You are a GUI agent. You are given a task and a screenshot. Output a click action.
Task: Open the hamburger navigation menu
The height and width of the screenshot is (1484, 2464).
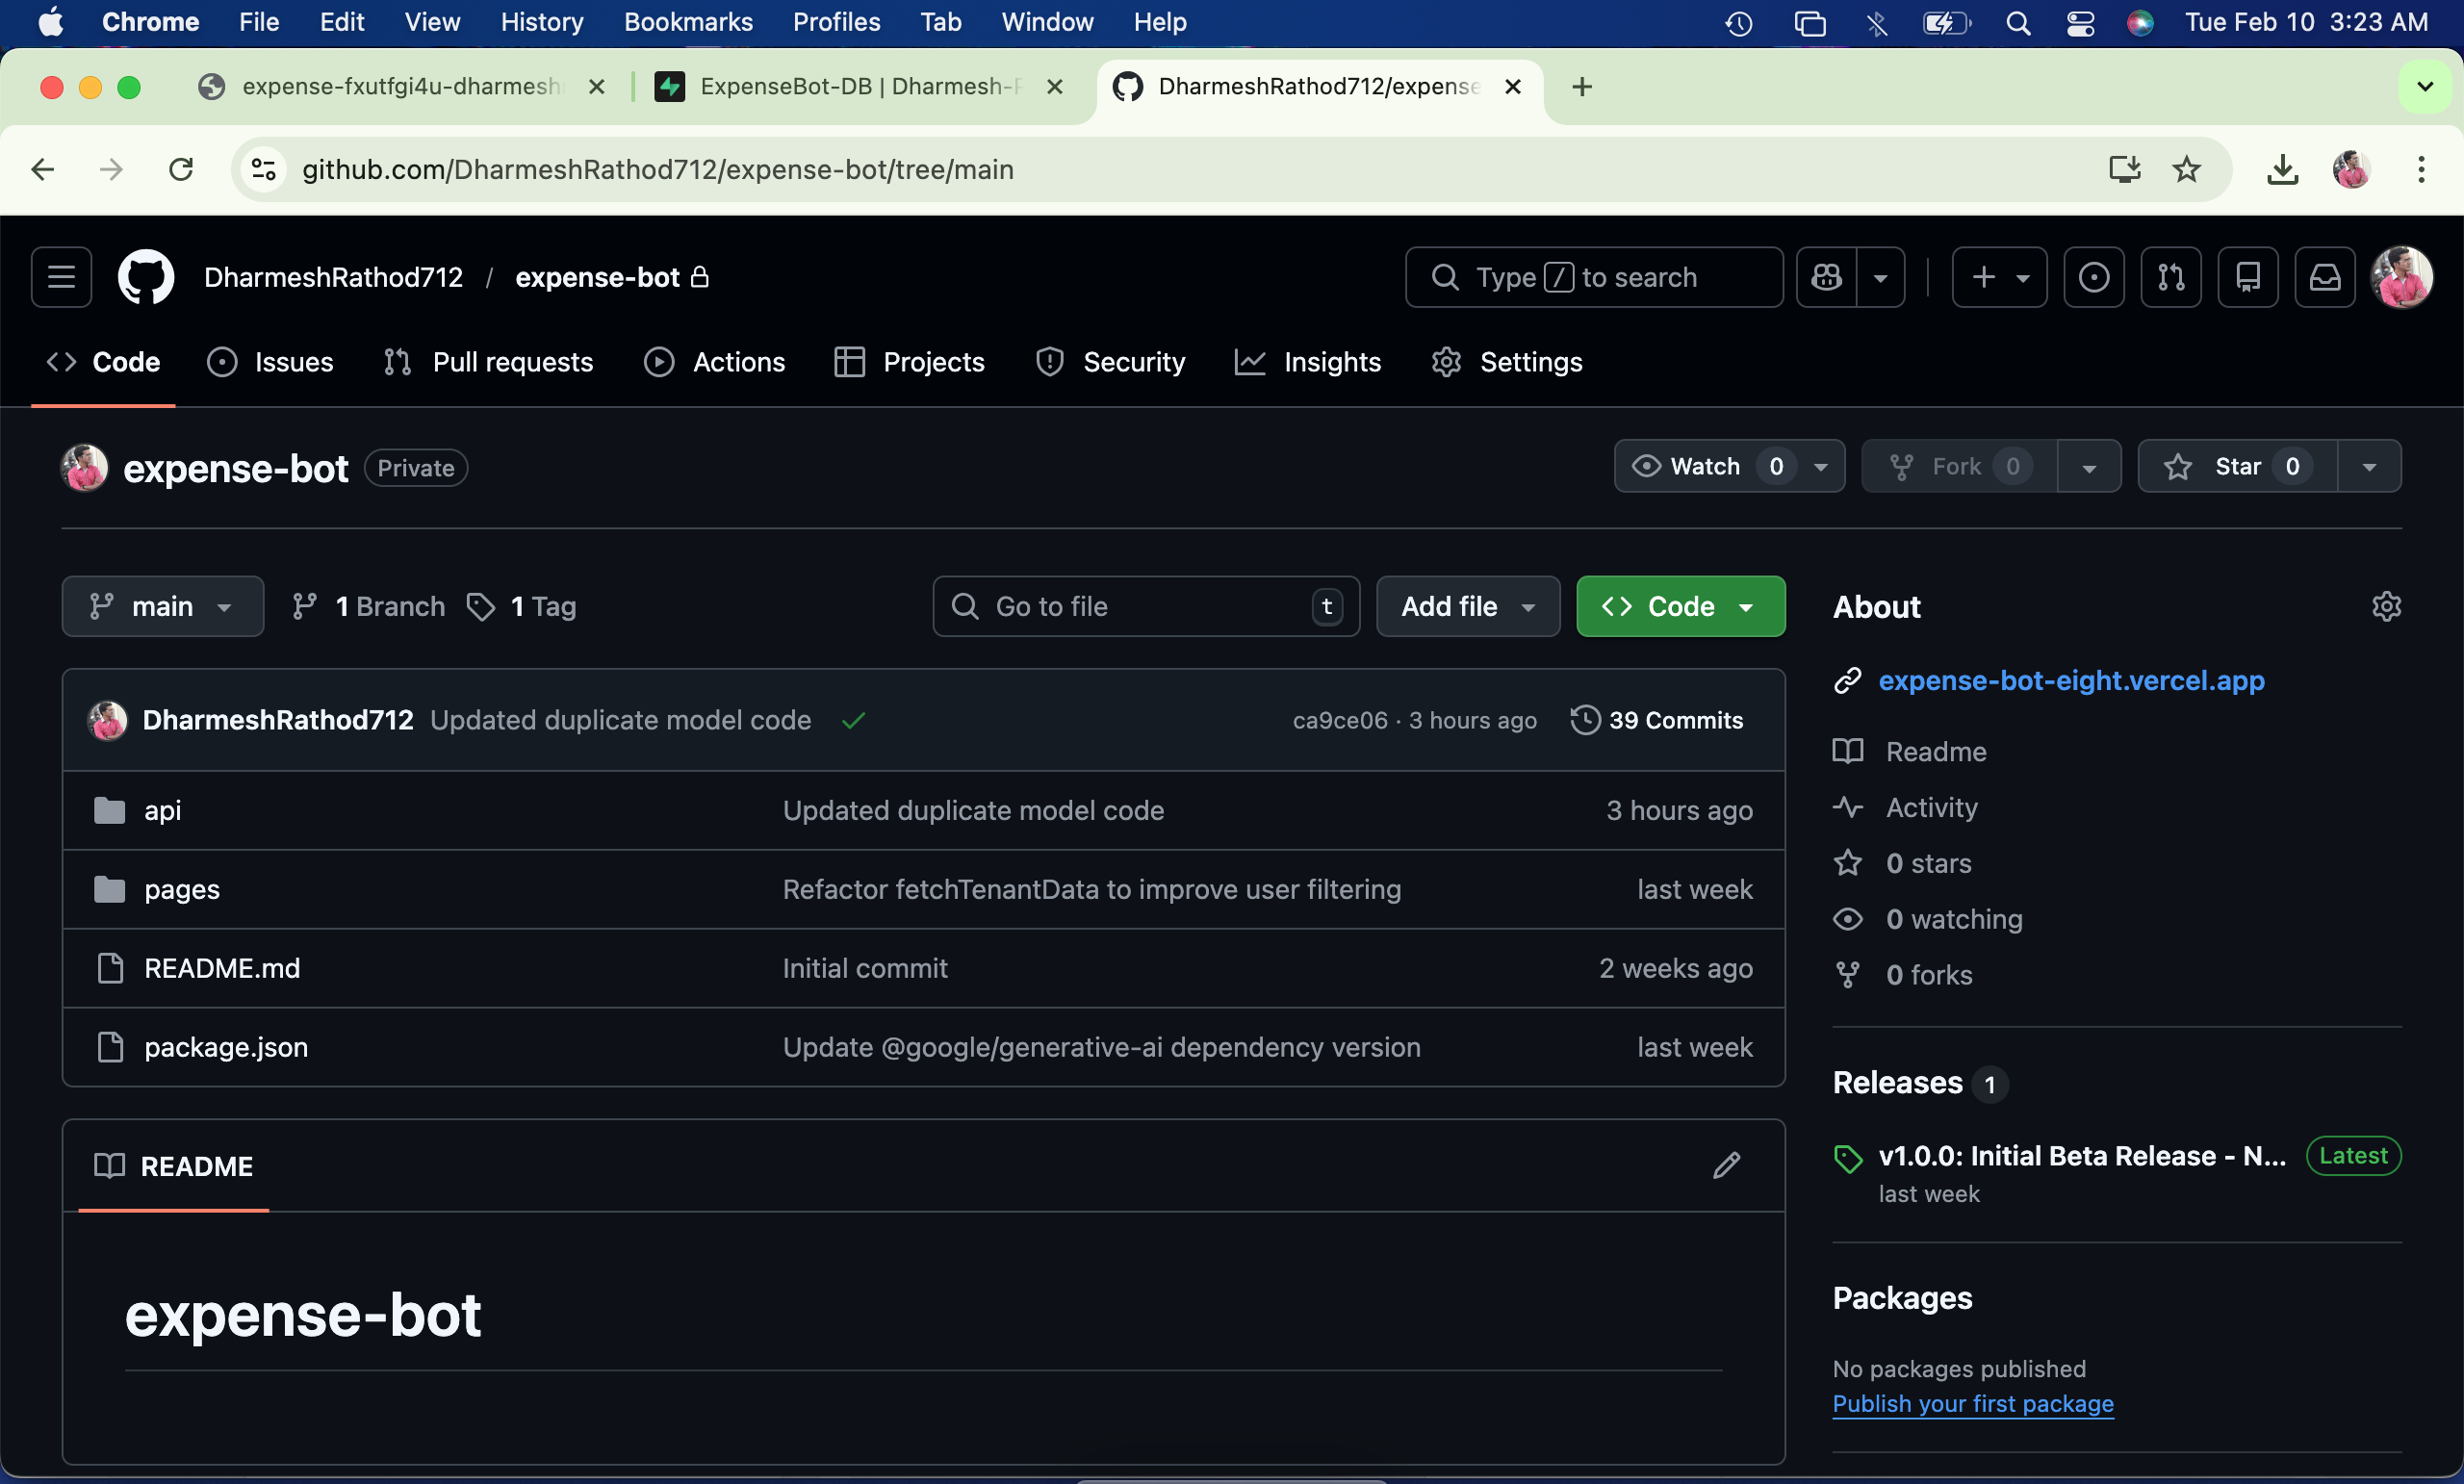pyautogui.click(x=61, y=277)
